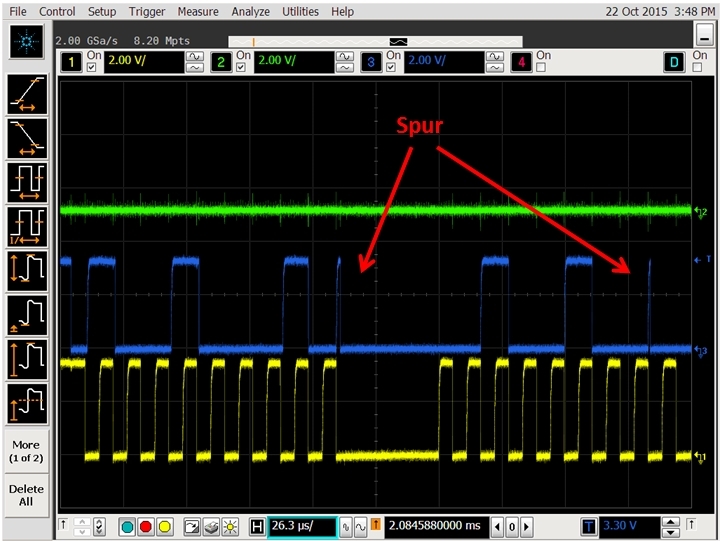Open the Help menu
The height and width of the screenshot is (541, 720).
pyautogui.click(x=343, y=11)
